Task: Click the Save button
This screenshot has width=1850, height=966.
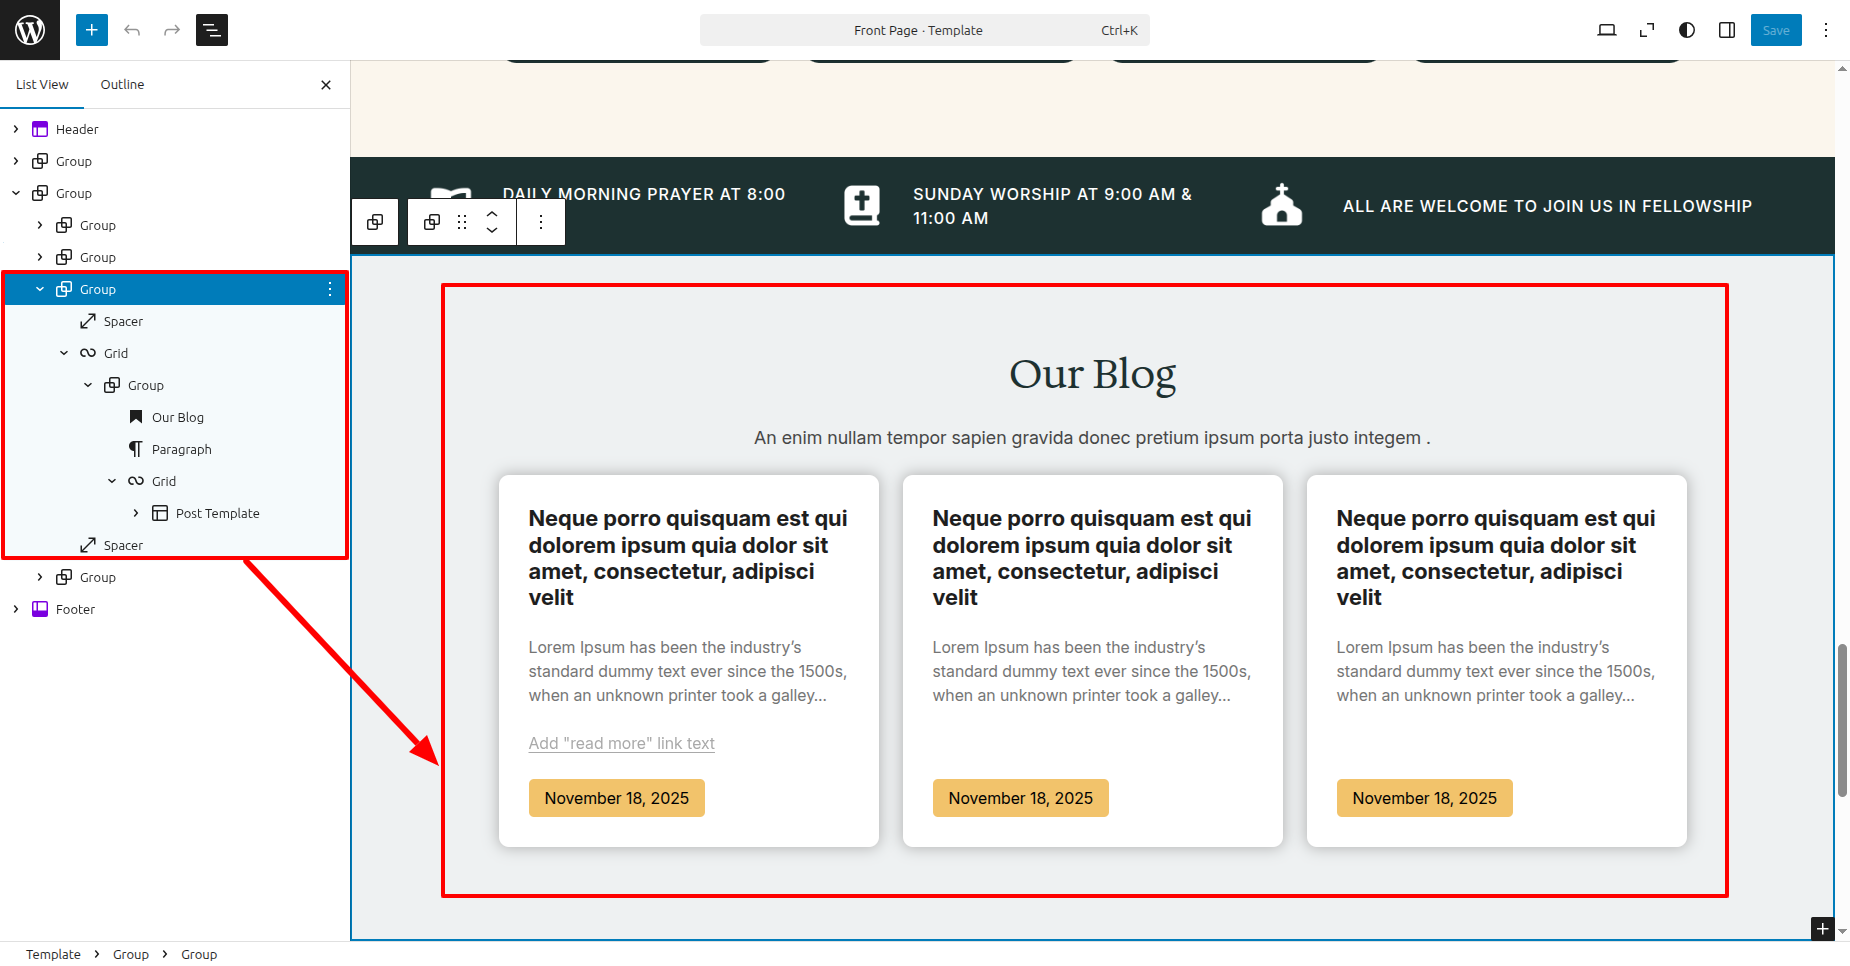Action: coord(1776,30)
